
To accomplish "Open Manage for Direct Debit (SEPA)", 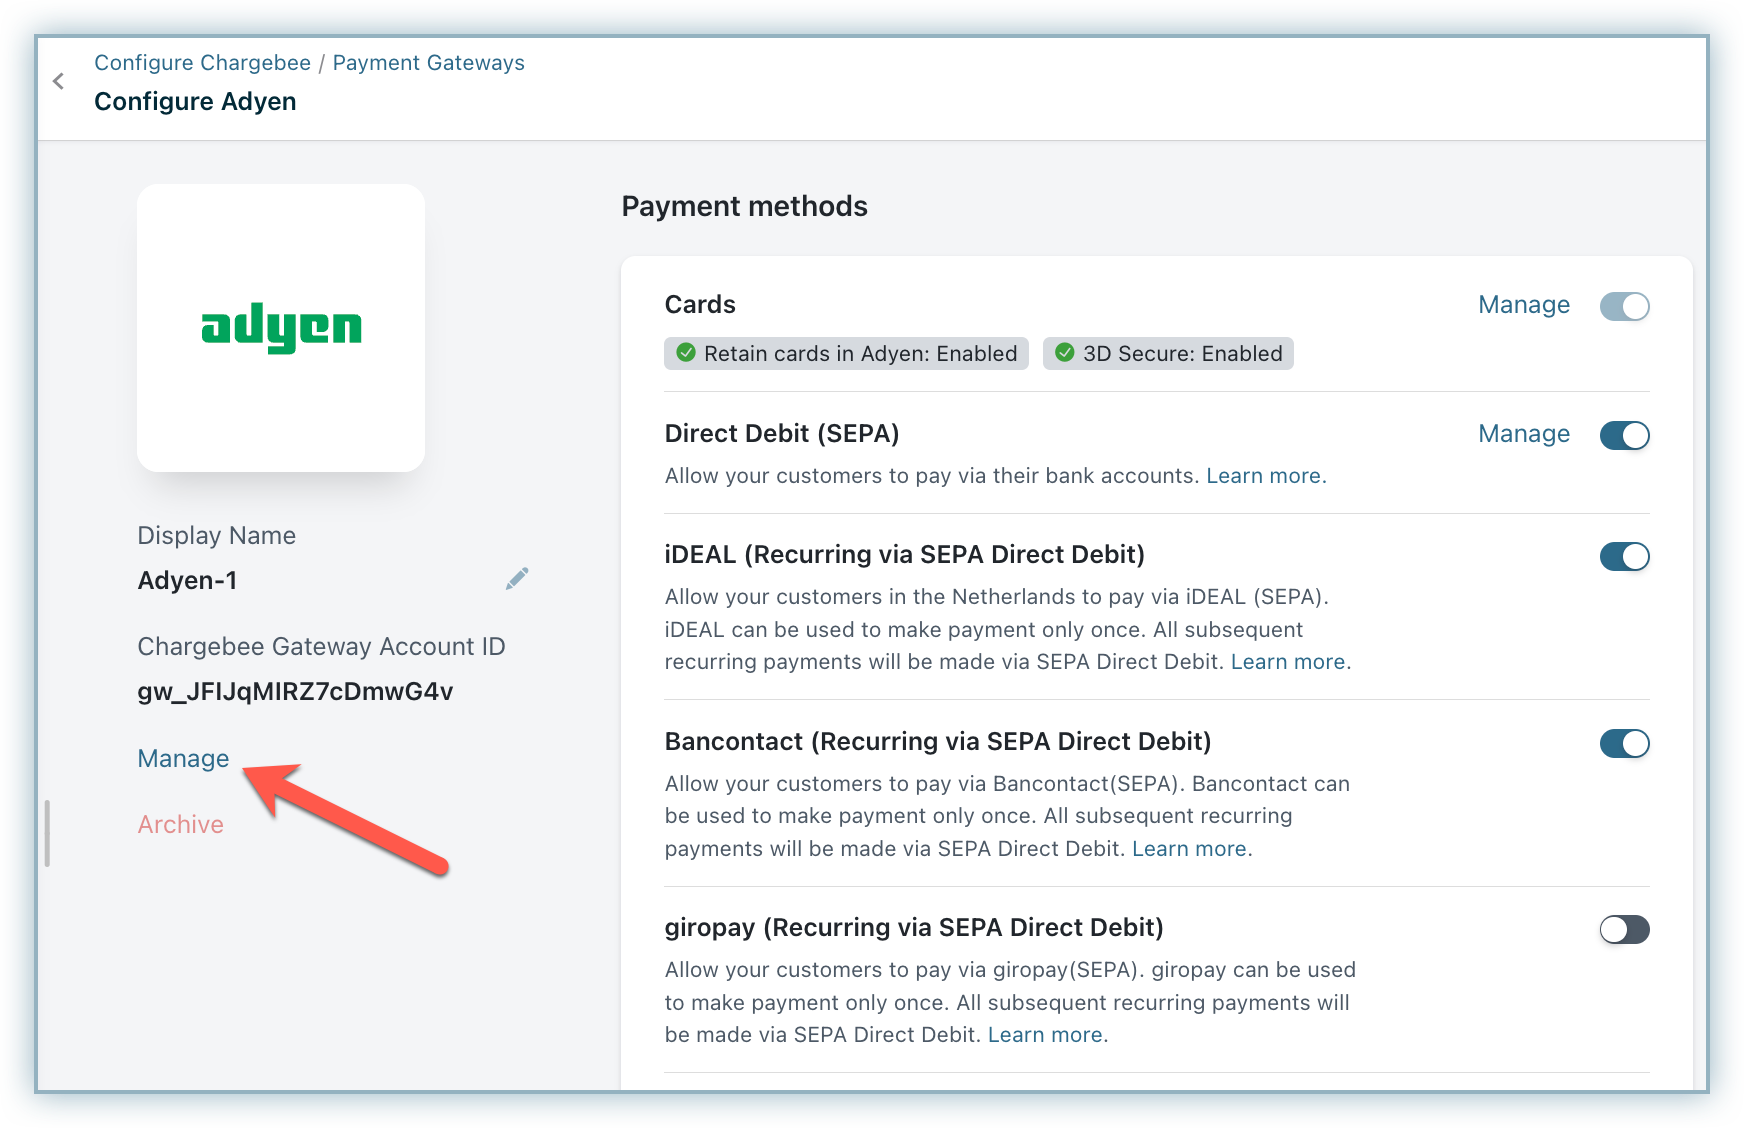I will tap(1524, 434).
